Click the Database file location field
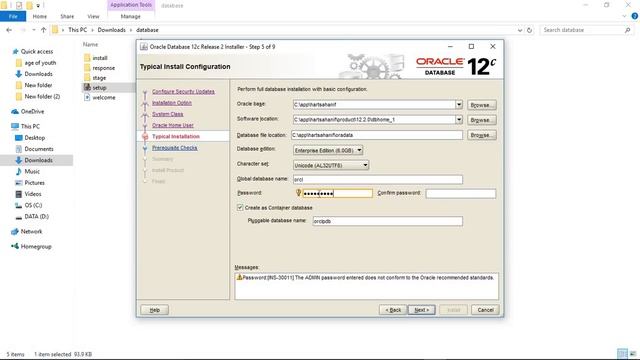640x360 pixels. tap(377, 135)
